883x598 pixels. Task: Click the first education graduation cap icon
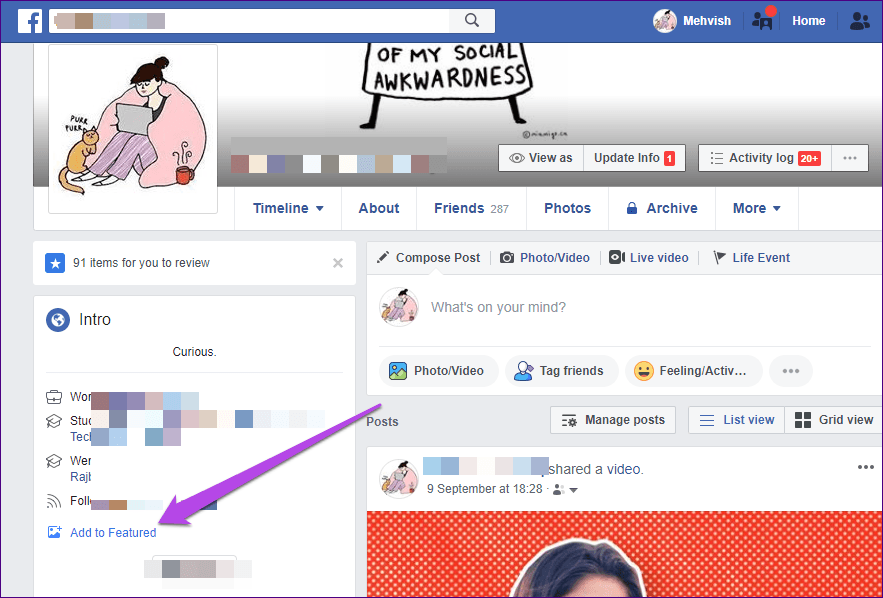point(53,421)
